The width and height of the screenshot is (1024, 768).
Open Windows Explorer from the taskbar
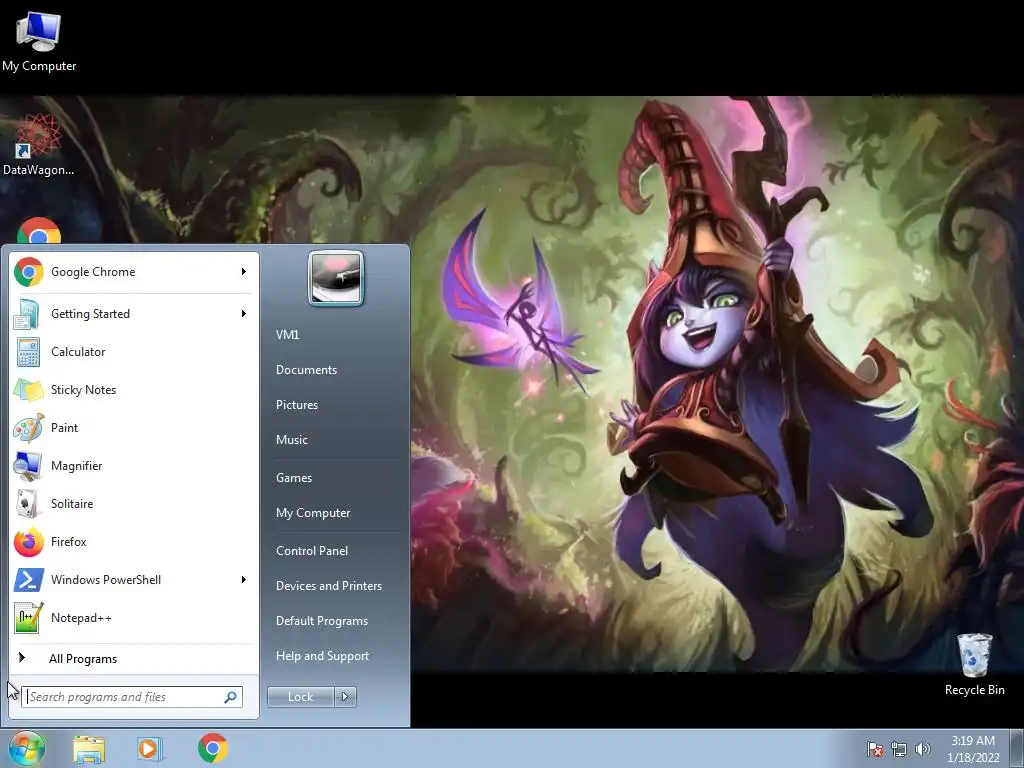click(x=89, y=748)
